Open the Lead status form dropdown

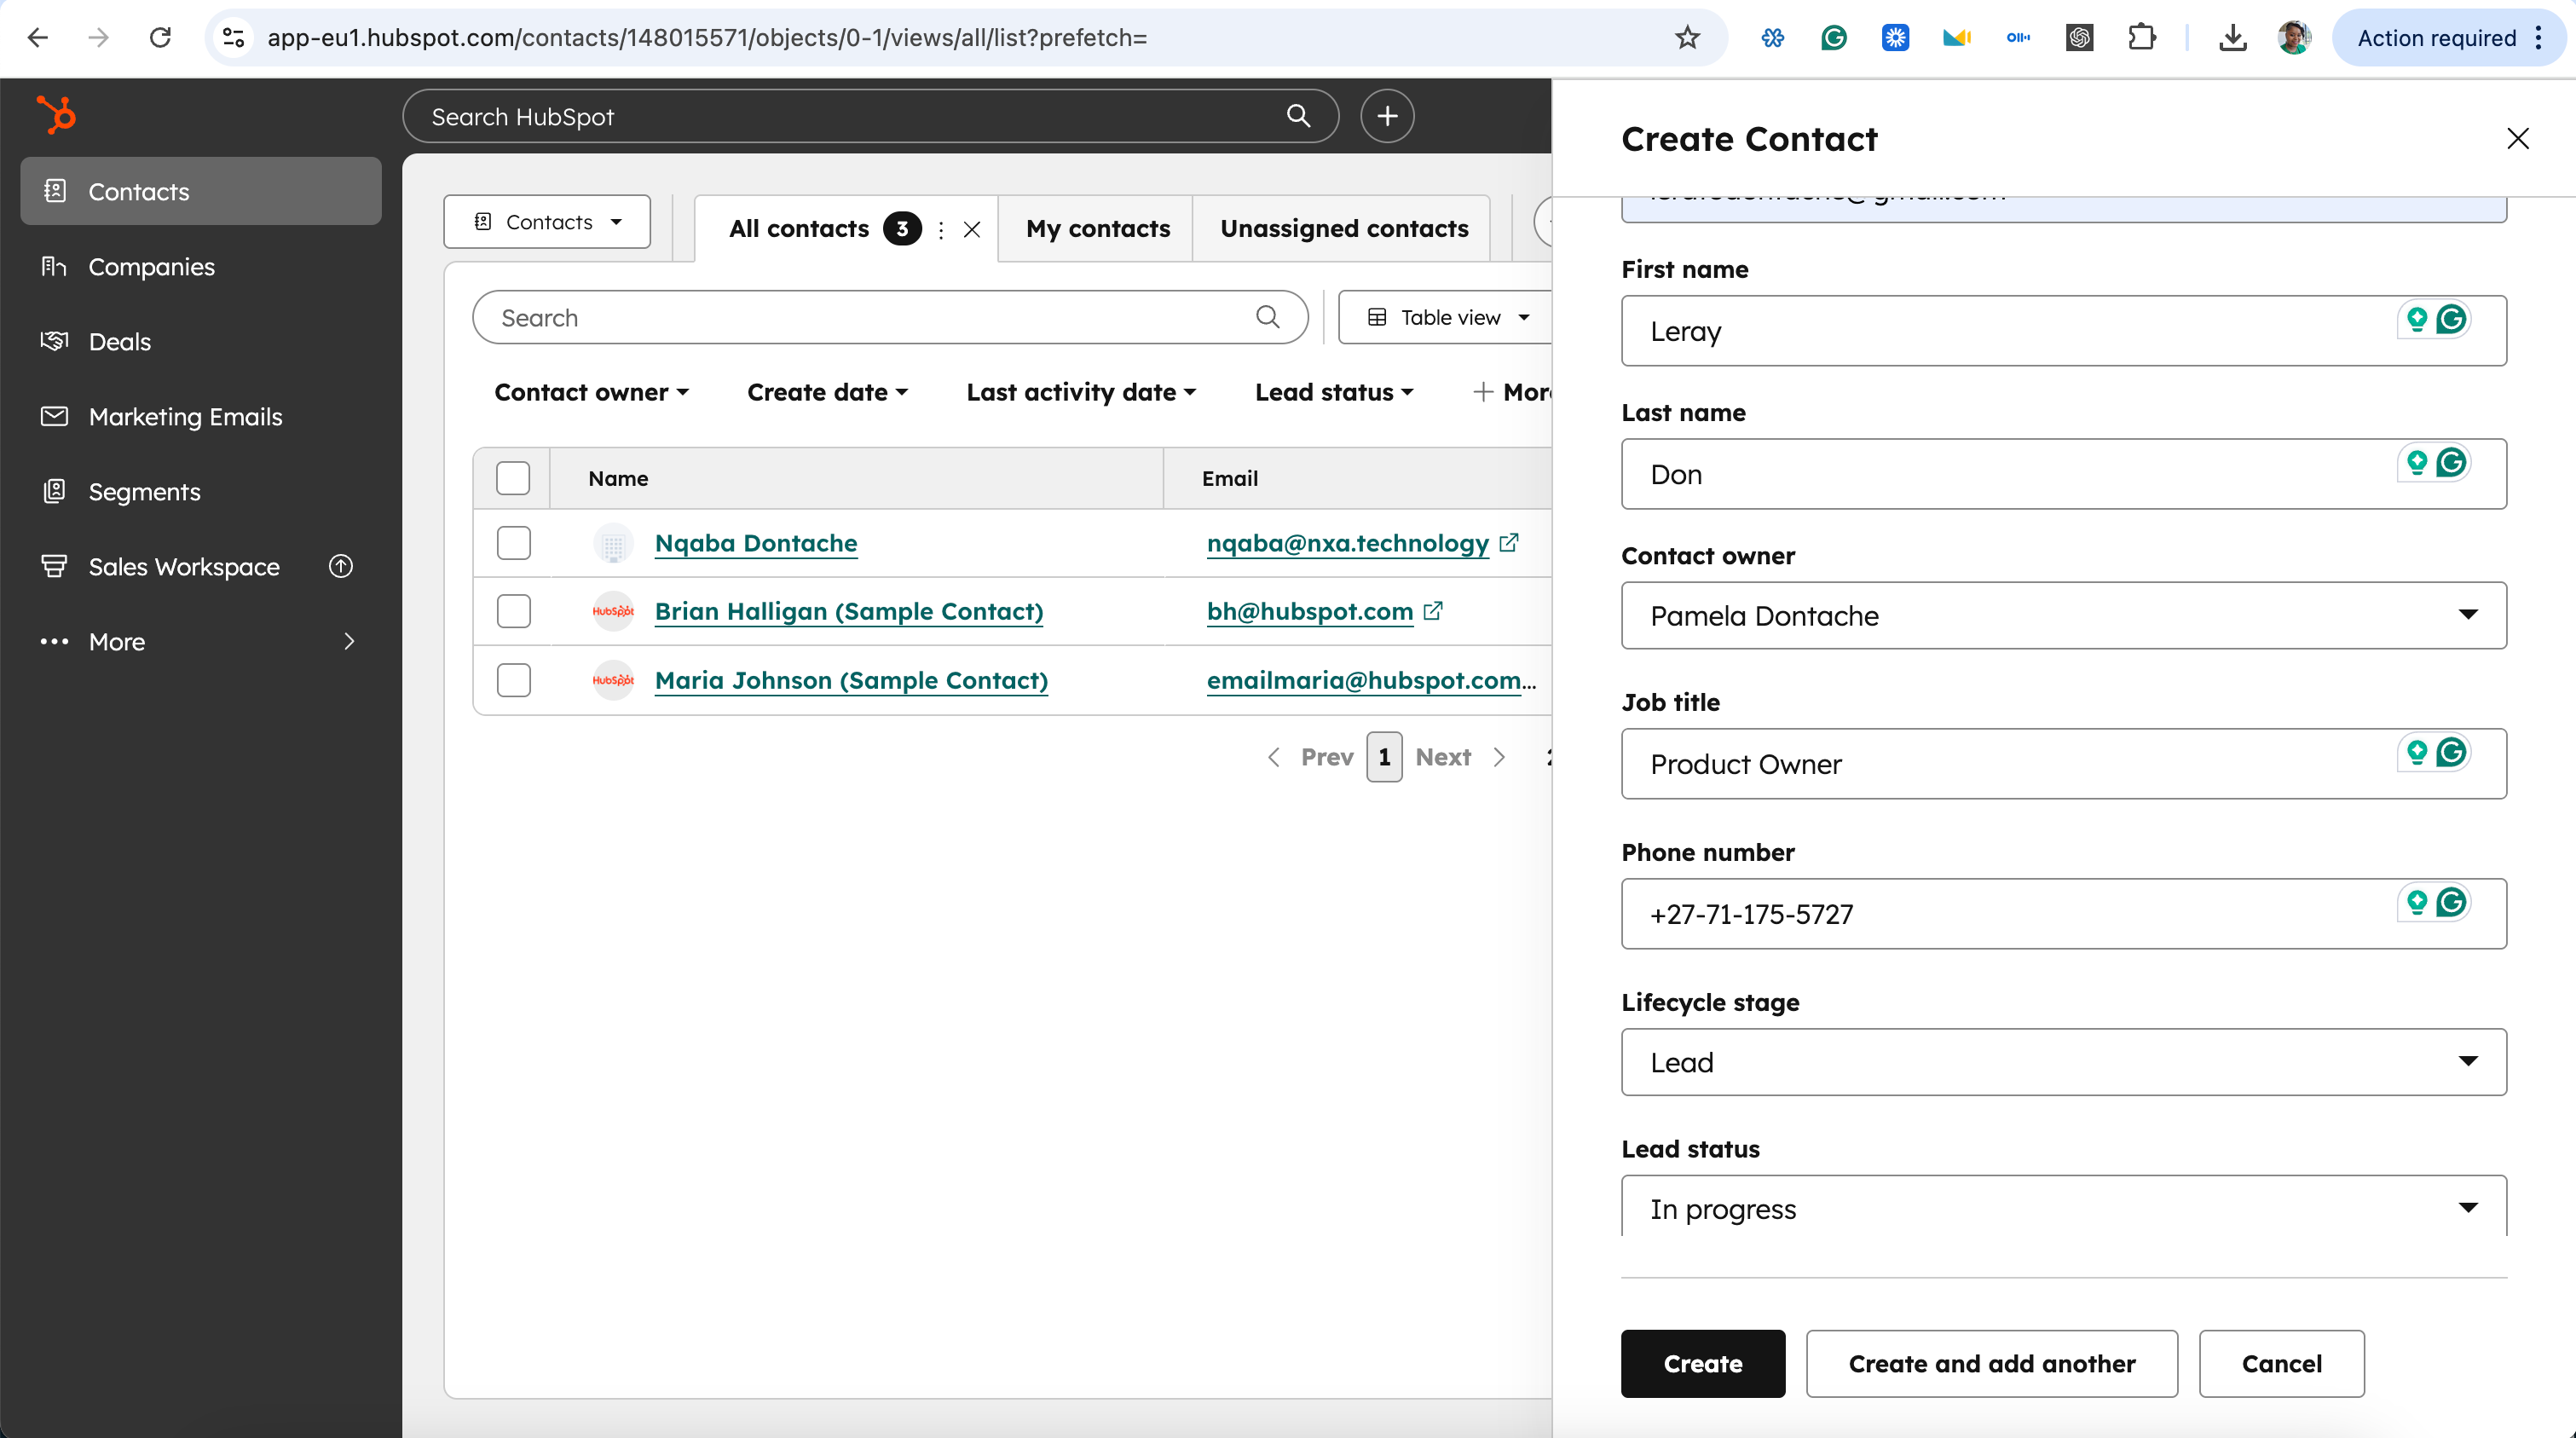(x=2063, y=1207)
